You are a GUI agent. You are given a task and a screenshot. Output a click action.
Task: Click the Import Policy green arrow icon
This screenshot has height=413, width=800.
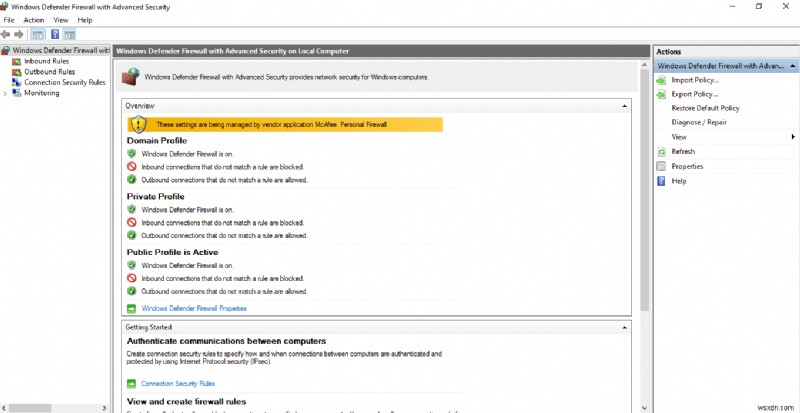tap(661, 79)
